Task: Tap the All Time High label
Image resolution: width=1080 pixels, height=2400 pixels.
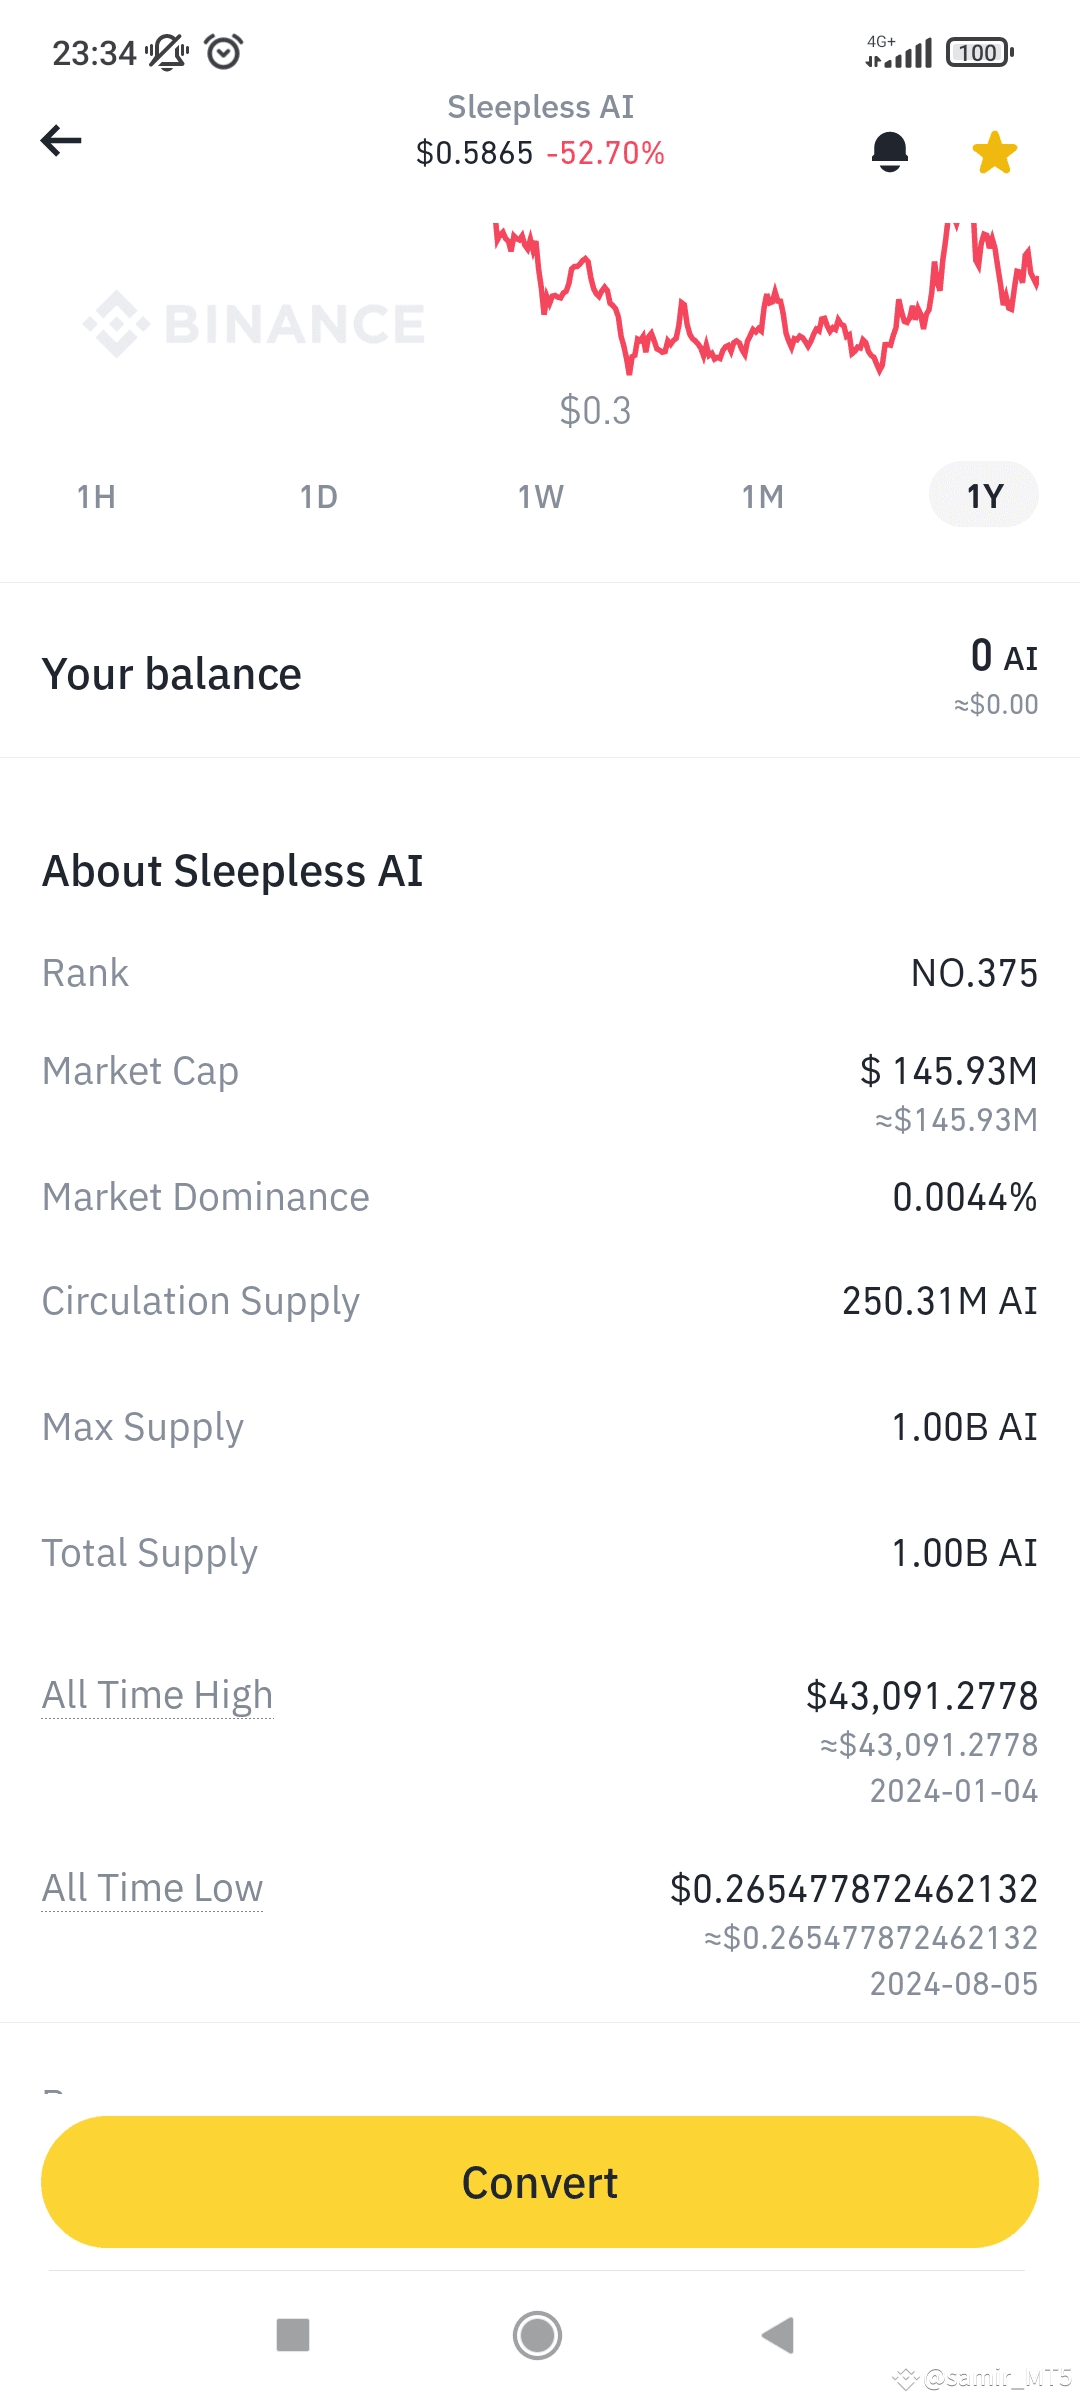Action: 157,1695
